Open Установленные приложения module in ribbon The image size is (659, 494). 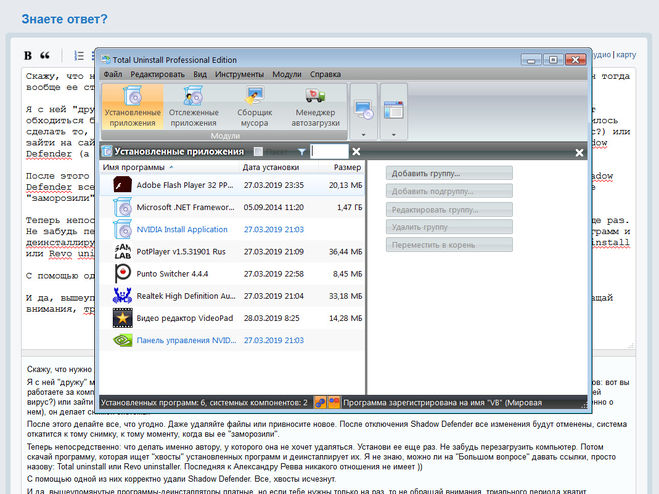(132, 106)
